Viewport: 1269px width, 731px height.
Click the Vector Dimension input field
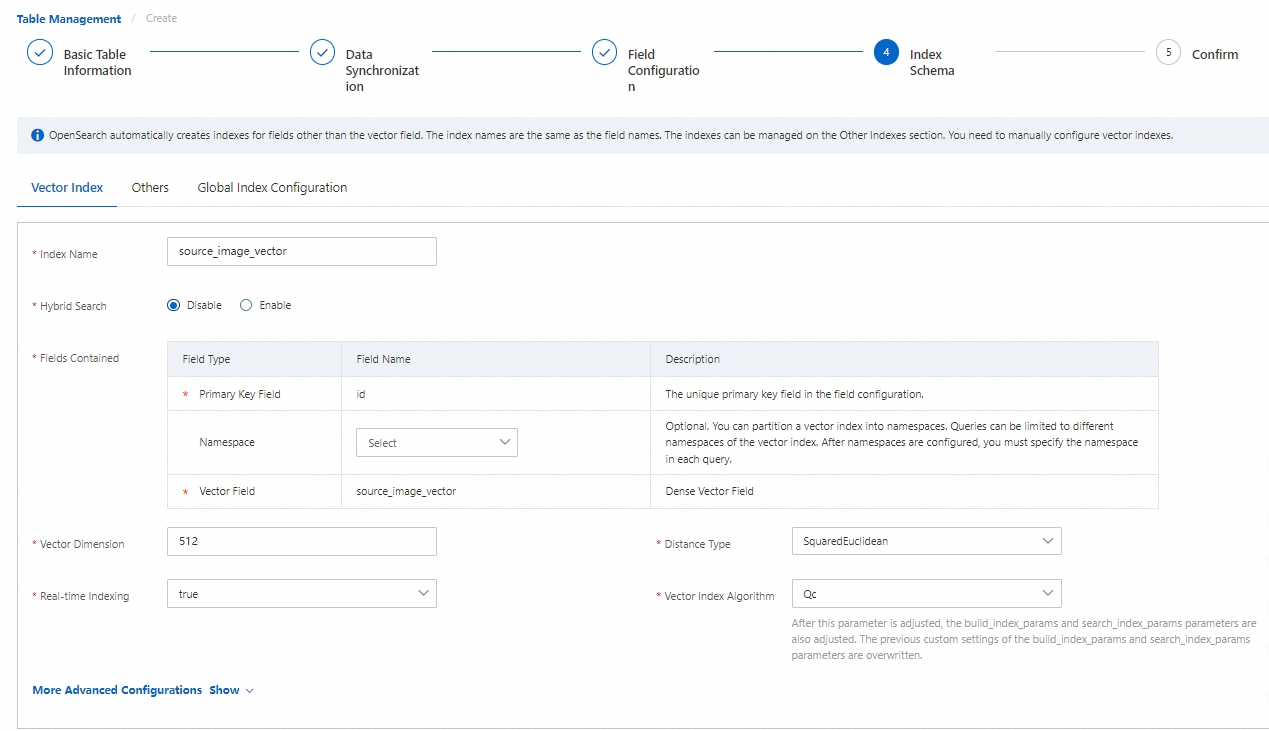301,541
